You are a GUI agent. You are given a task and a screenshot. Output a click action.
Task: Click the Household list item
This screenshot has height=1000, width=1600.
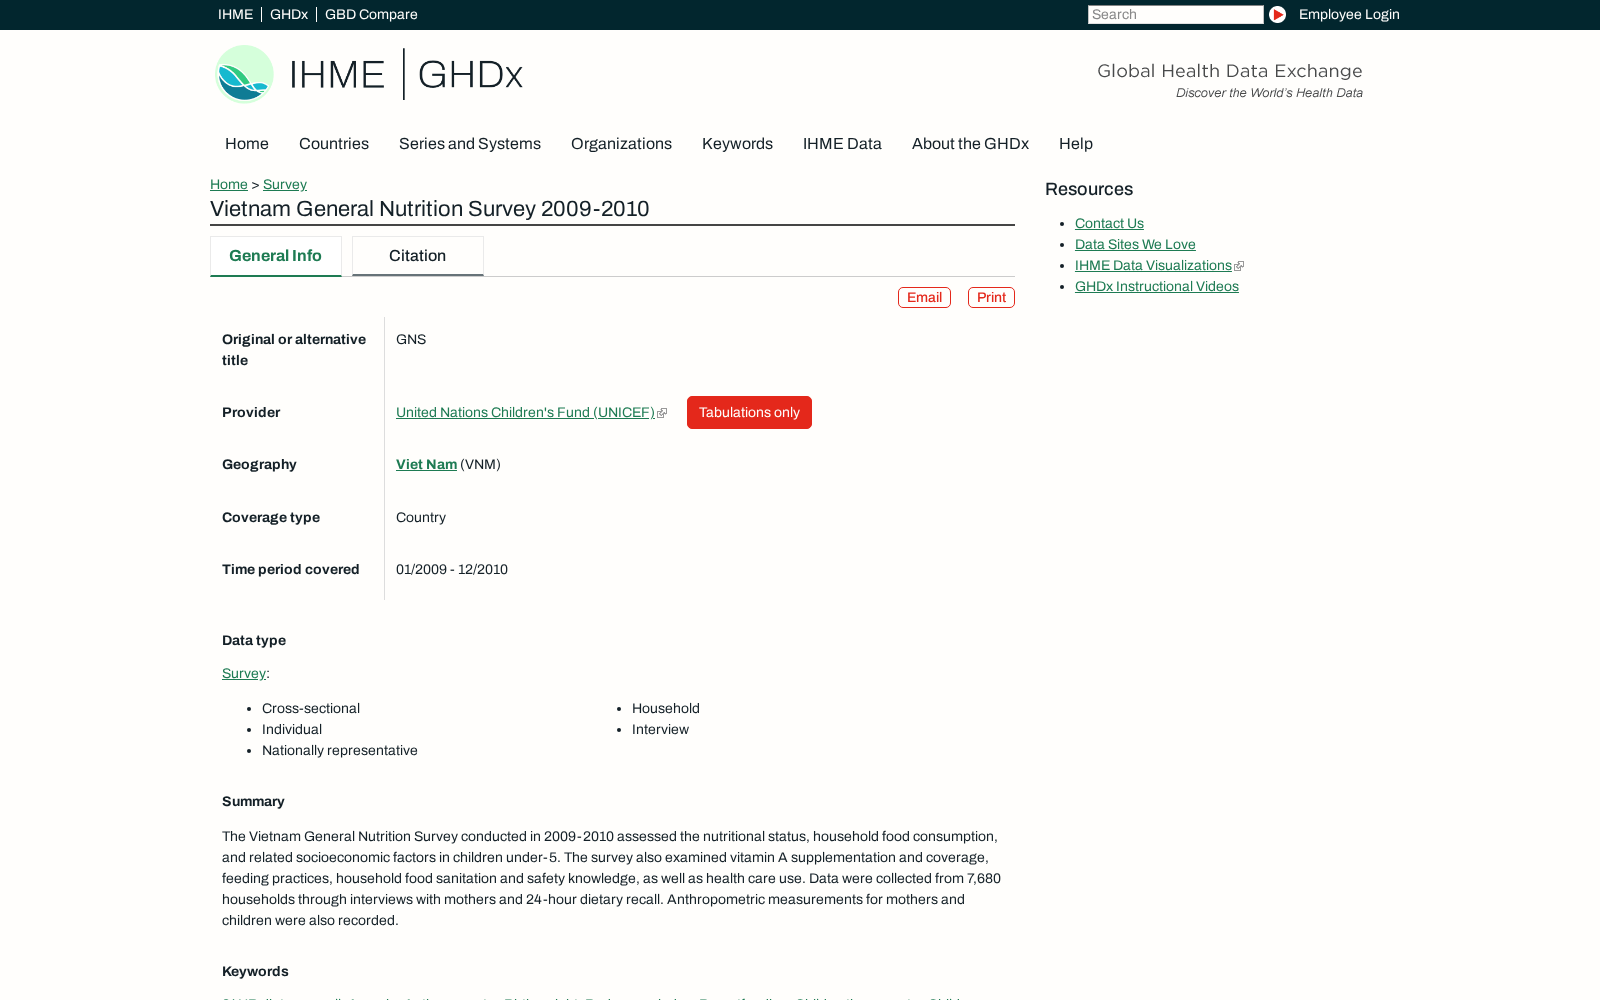[x=666, y=708]
